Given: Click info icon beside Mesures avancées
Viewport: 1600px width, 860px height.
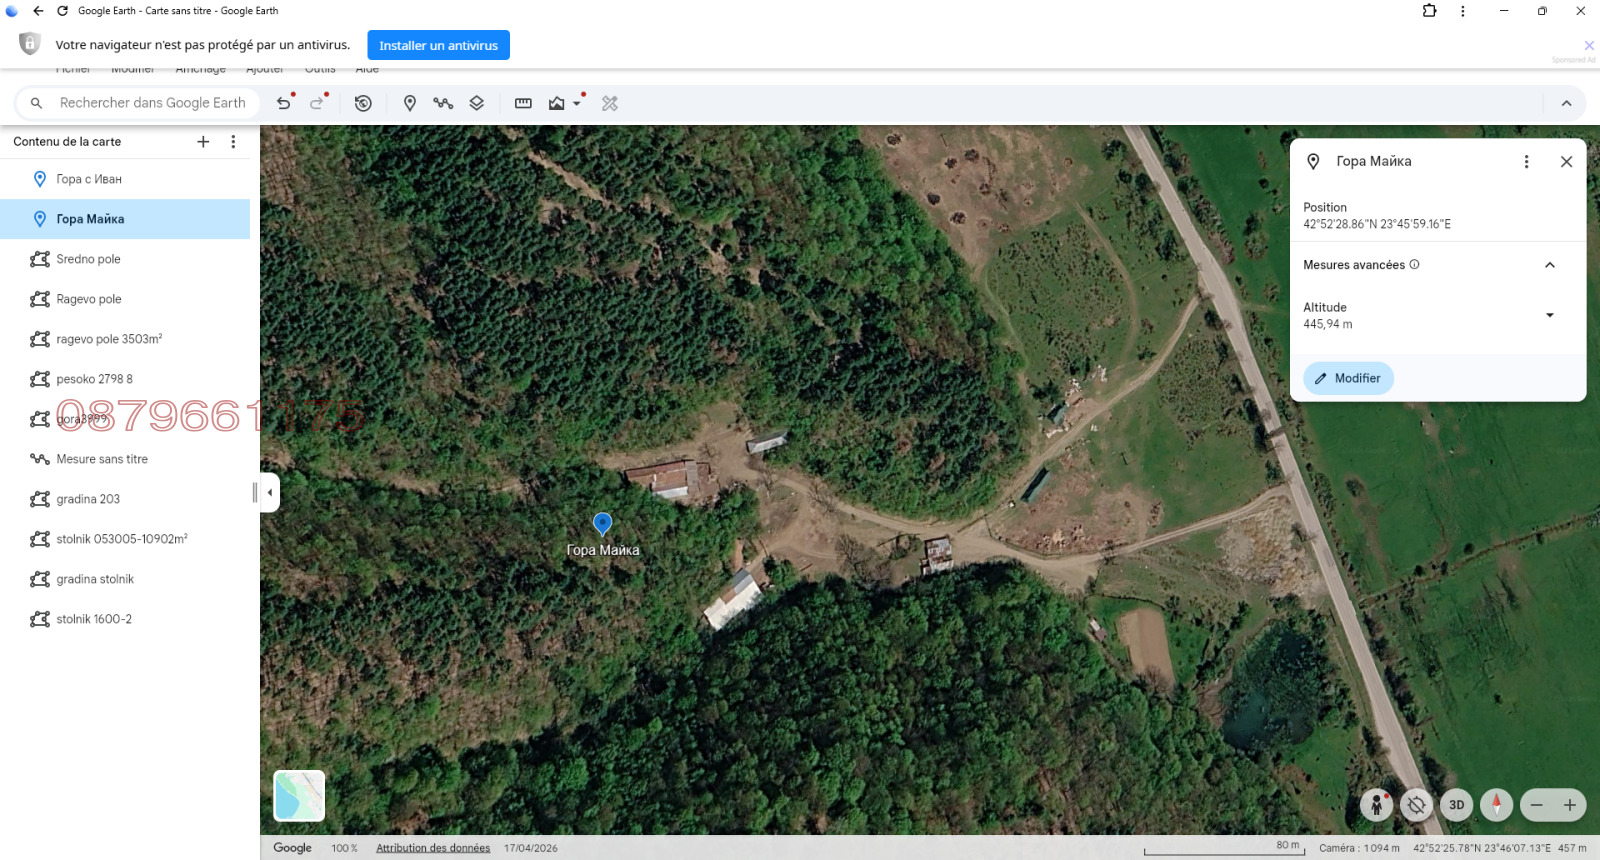Looking at the screenshot, I should [1414, 265].
